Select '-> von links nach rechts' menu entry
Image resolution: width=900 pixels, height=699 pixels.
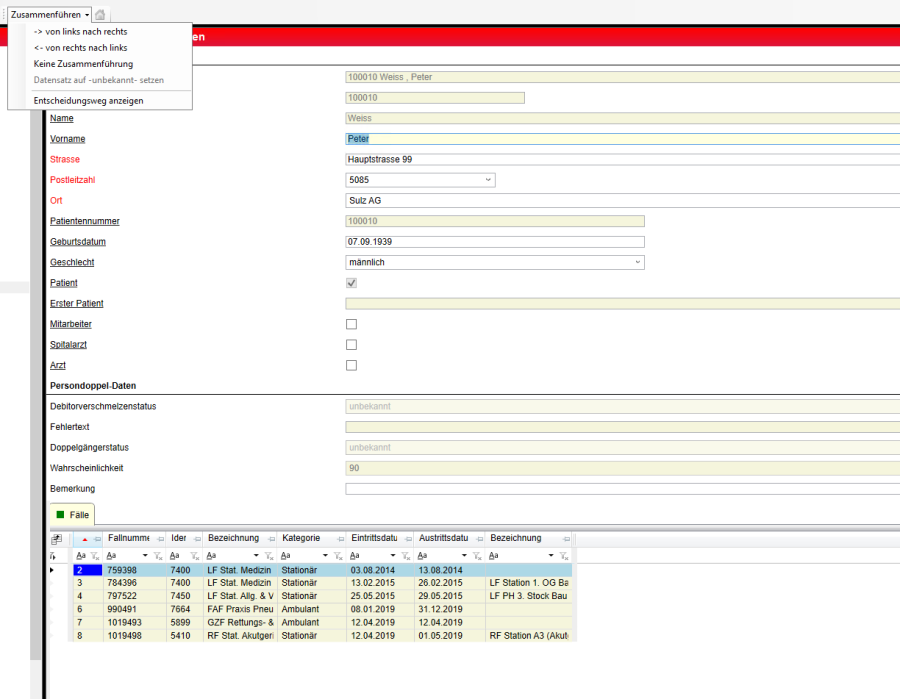pos(80,32)
